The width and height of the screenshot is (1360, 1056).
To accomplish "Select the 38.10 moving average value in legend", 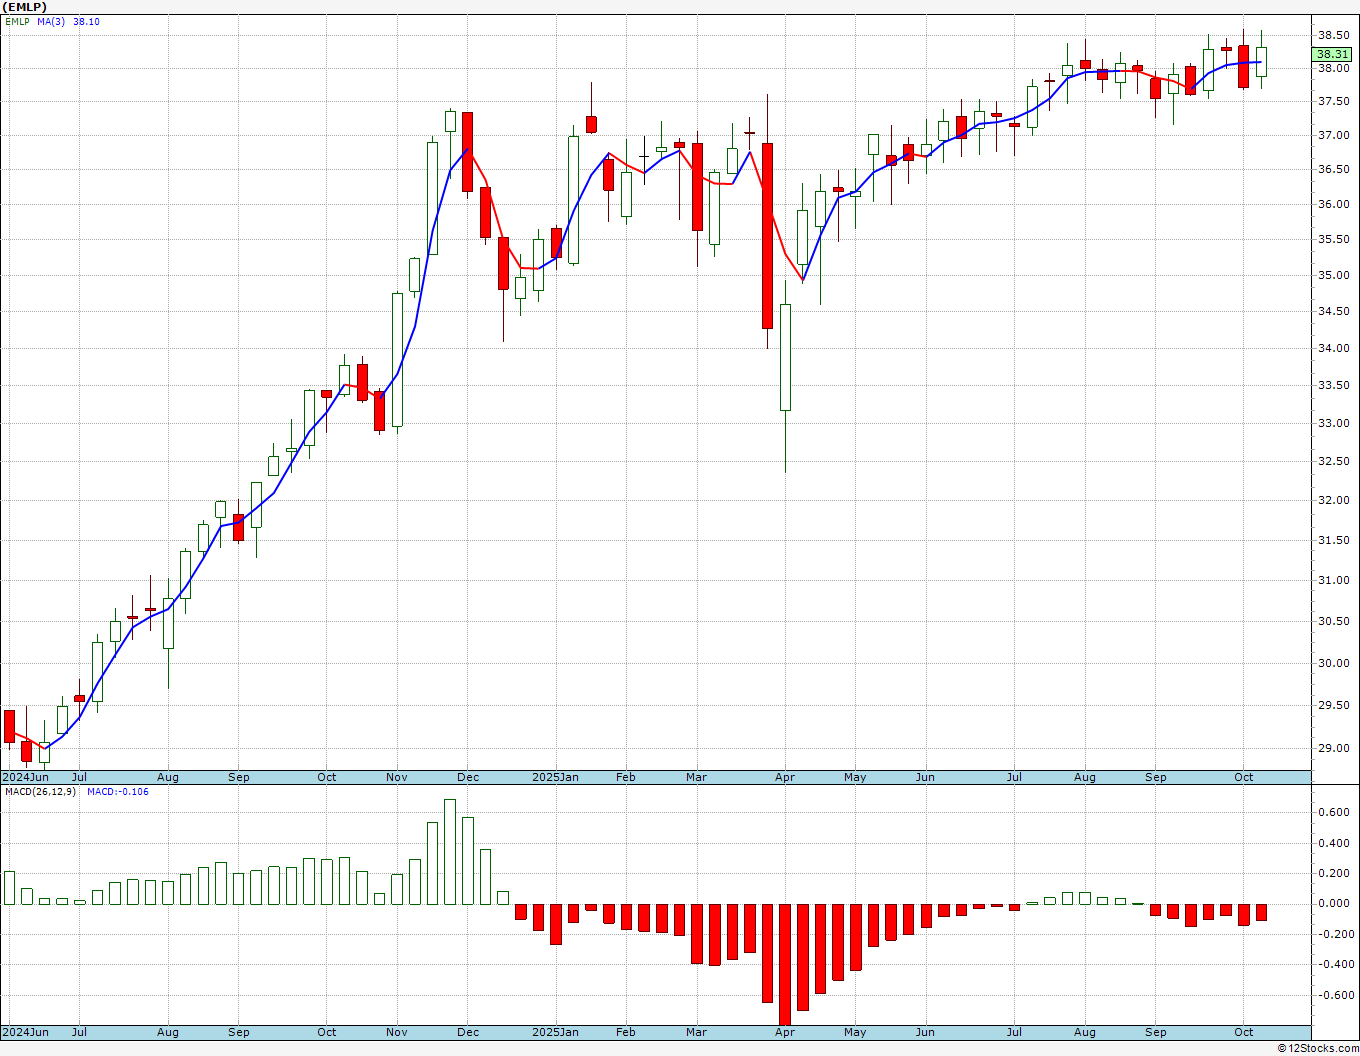I will point(86,22).
